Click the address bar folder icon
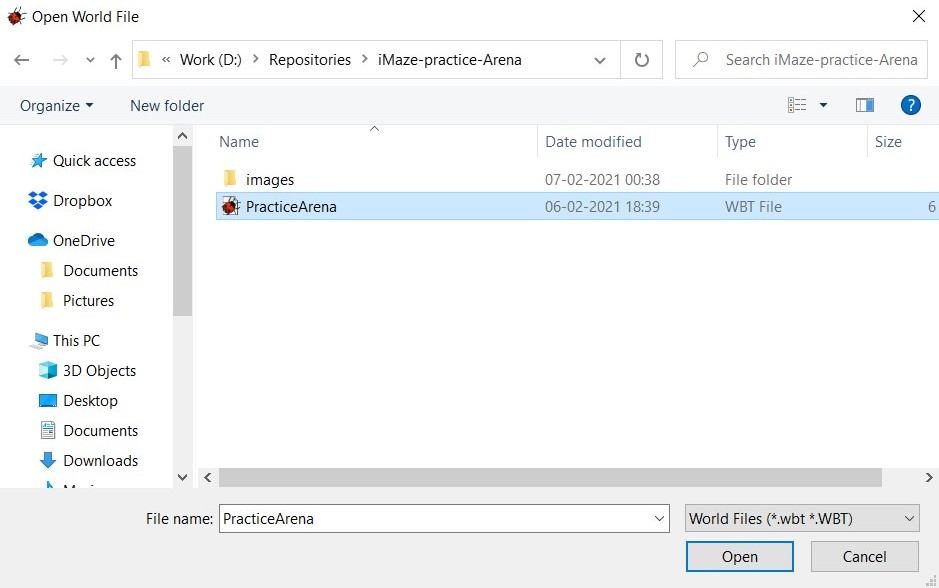Viewport: 939px width, 588px height. click(144, 59)
